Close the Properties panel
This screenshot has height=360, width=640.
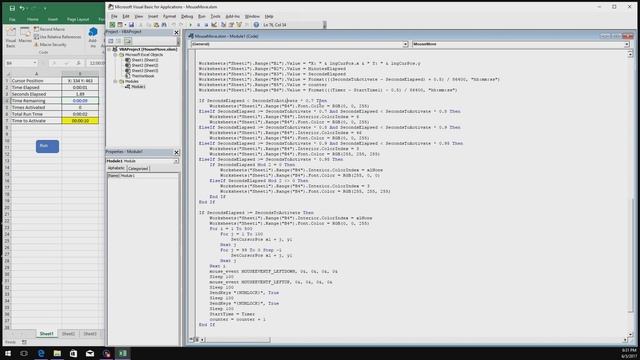tap(176, 152)
